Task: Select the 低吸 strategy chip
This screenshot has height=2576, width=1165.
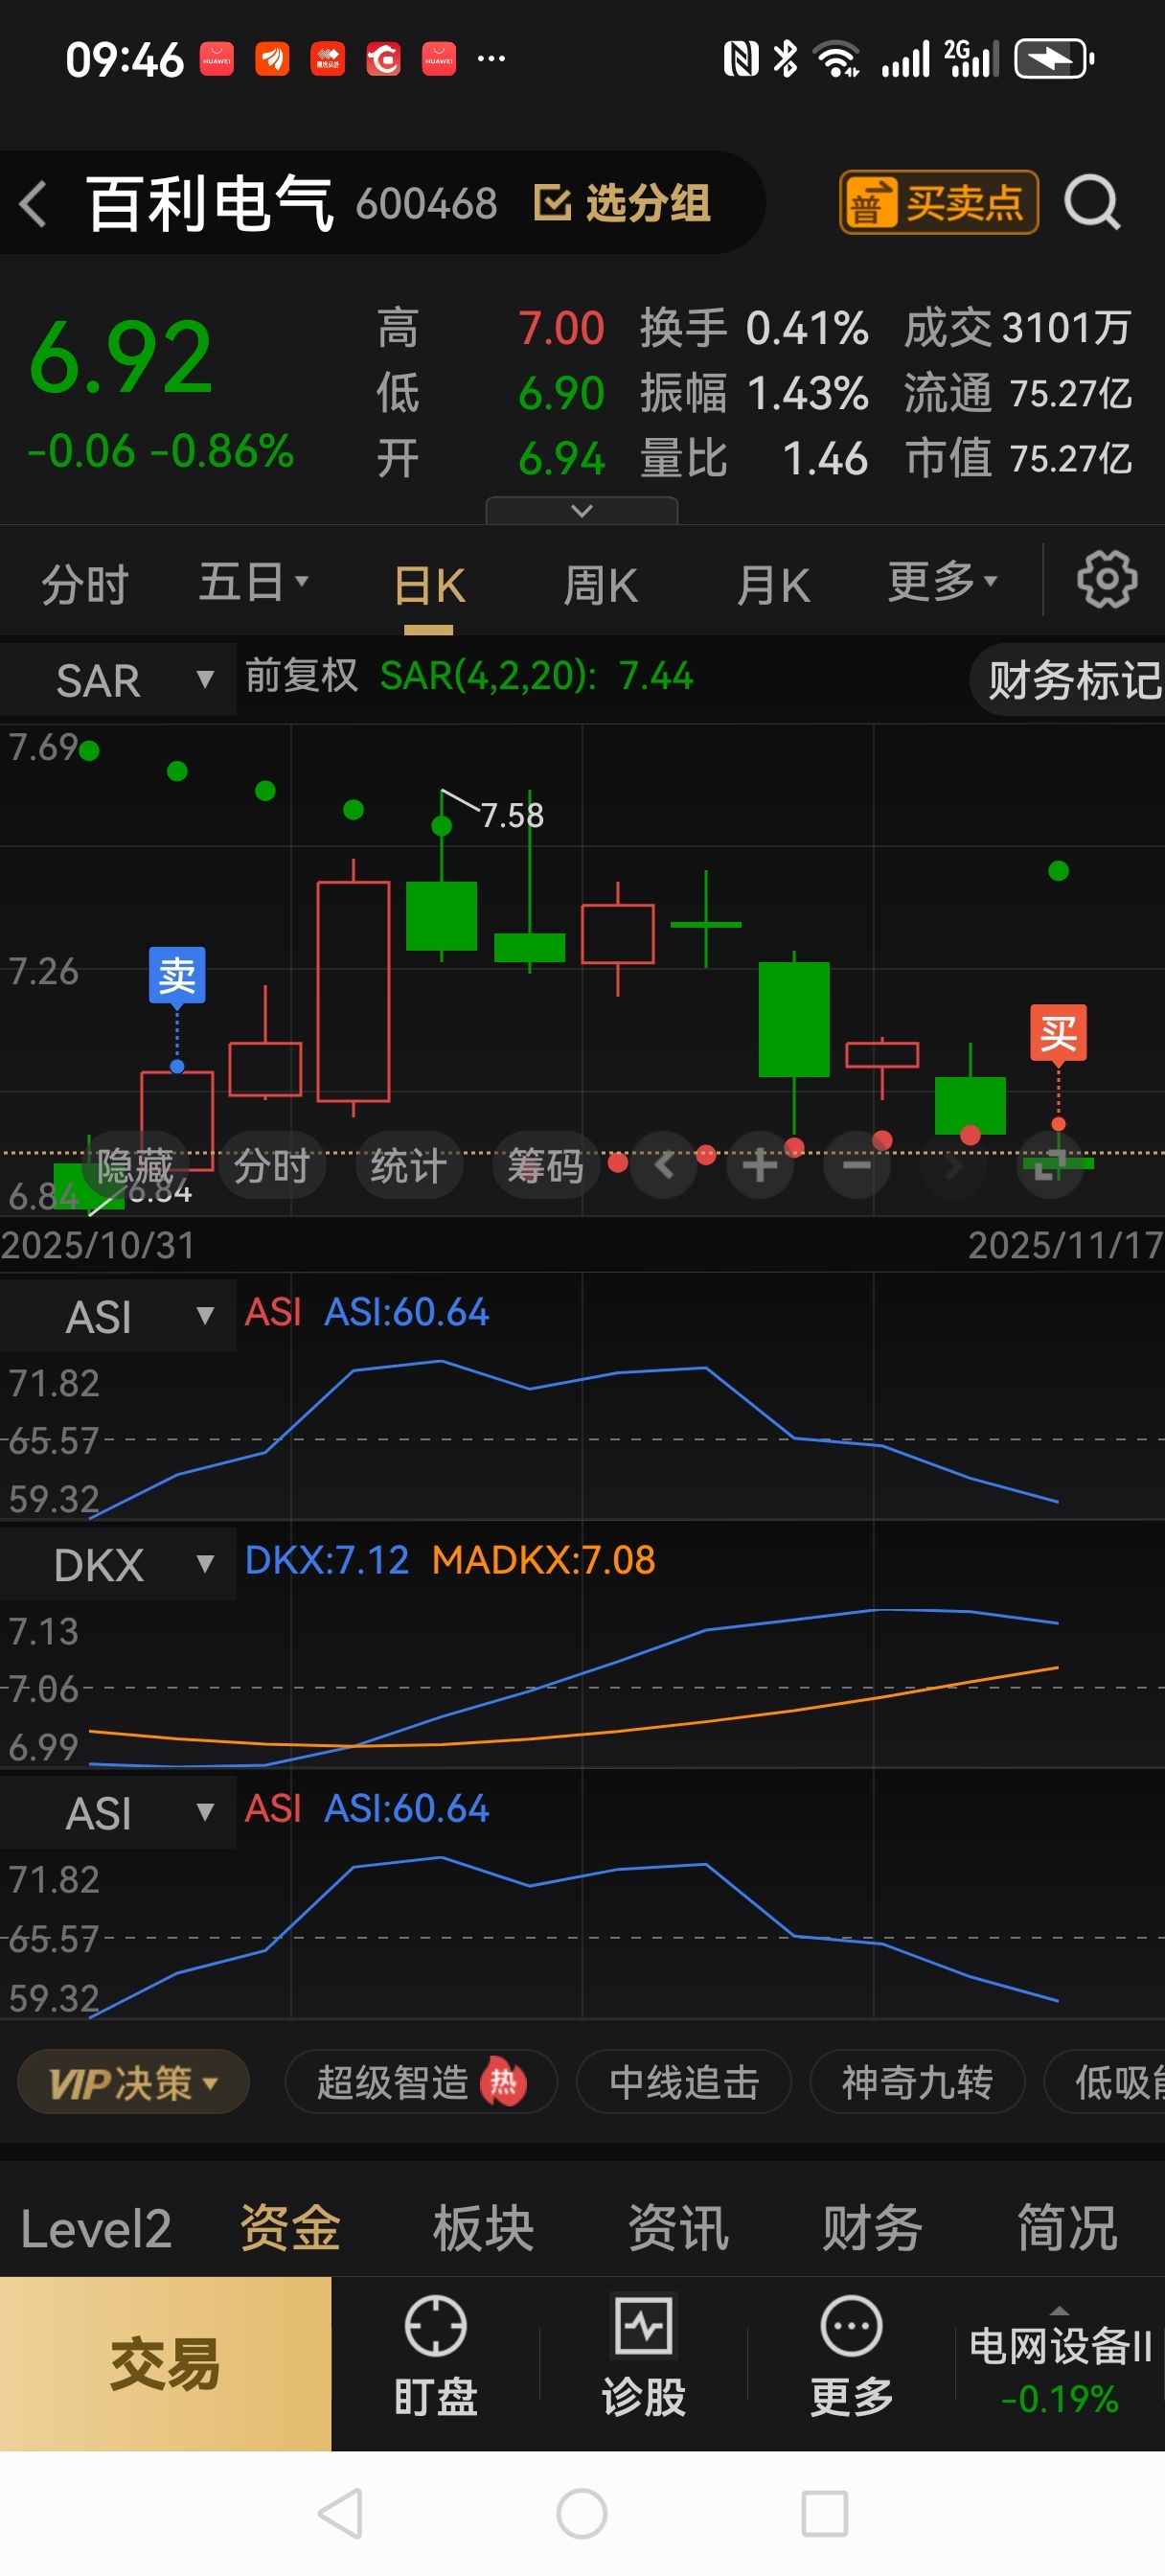Action: 1106,2083
